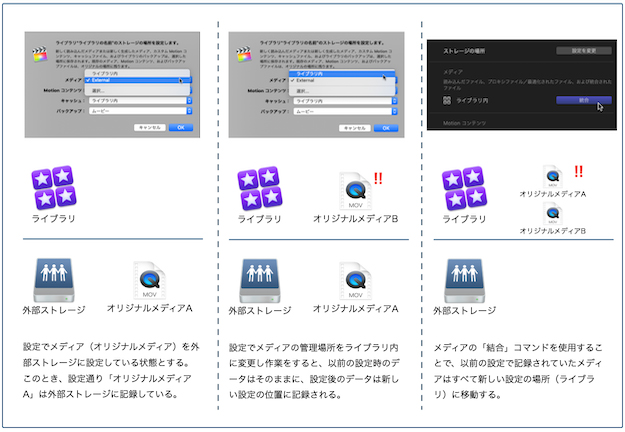Select the Original Media B file in the right panel
625x432 pixels.
[x=552, y=213]
